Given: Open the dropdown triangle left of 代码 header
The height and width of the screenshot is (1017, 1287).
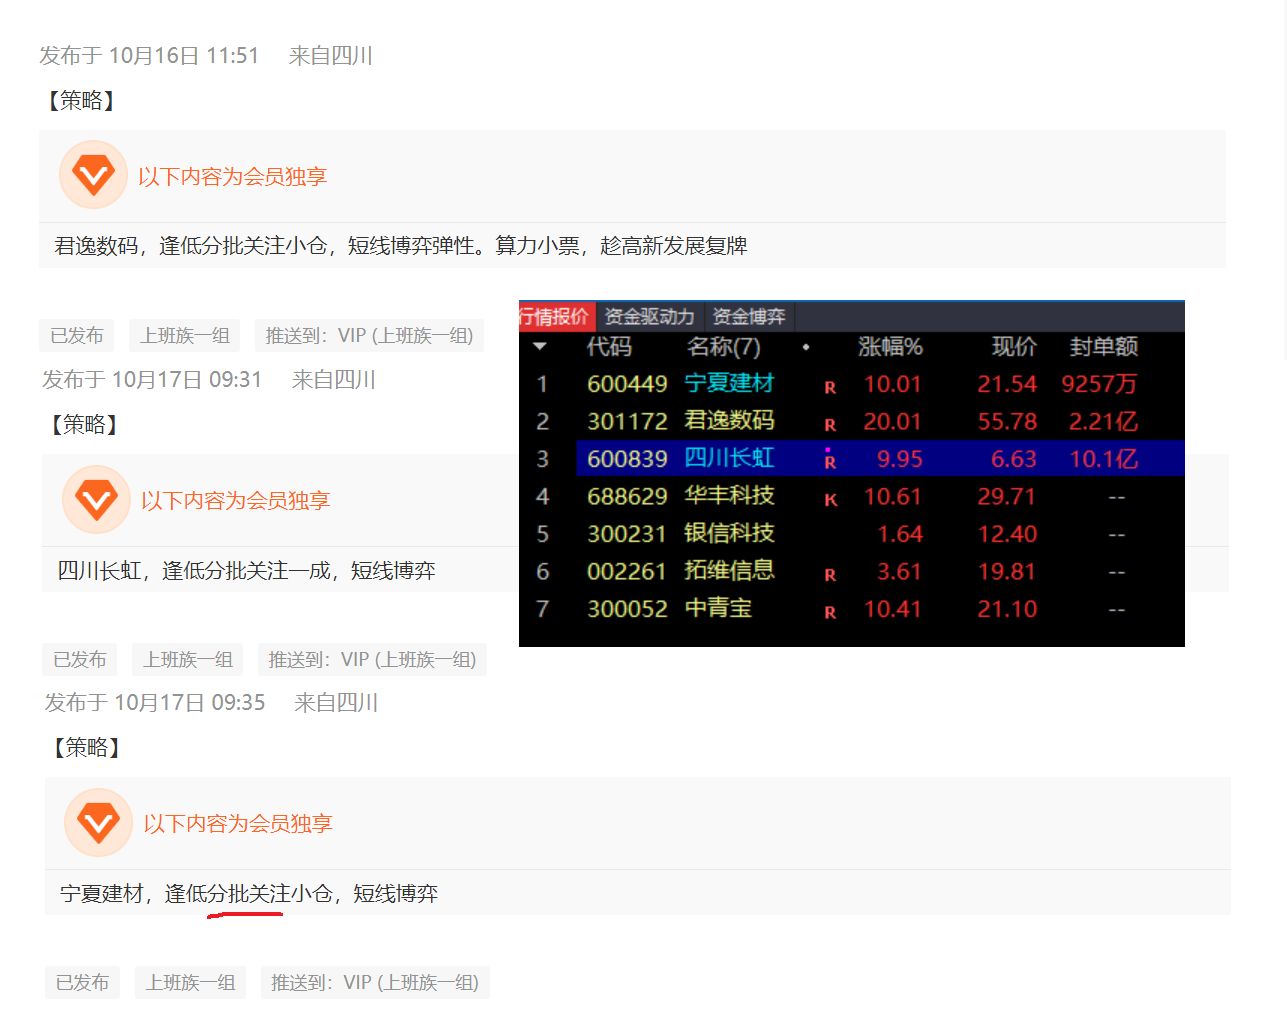Looking at the screenshot, I should [x=540, y=346].
